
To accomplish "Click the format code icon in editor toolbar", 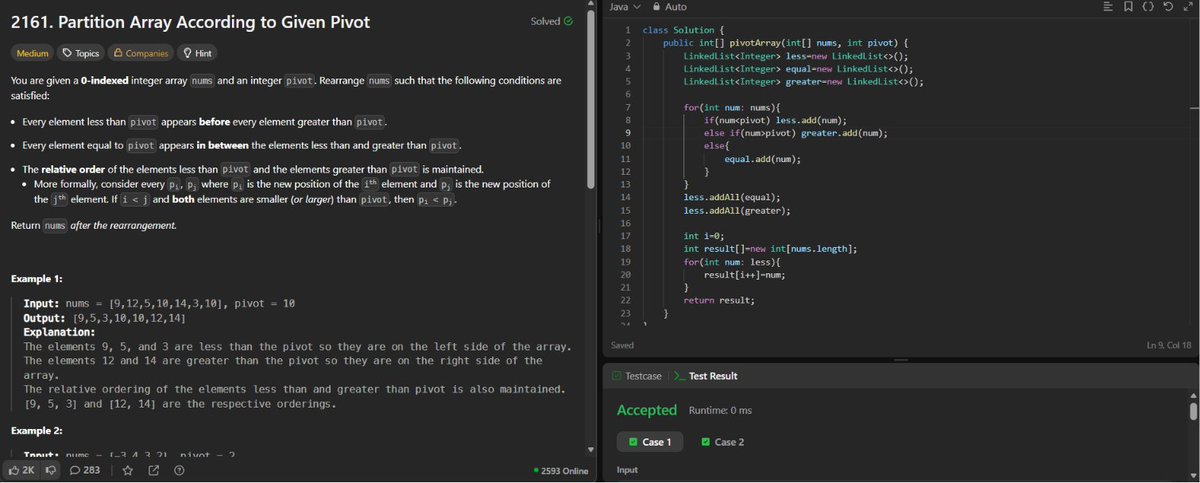I will 1107,7.
